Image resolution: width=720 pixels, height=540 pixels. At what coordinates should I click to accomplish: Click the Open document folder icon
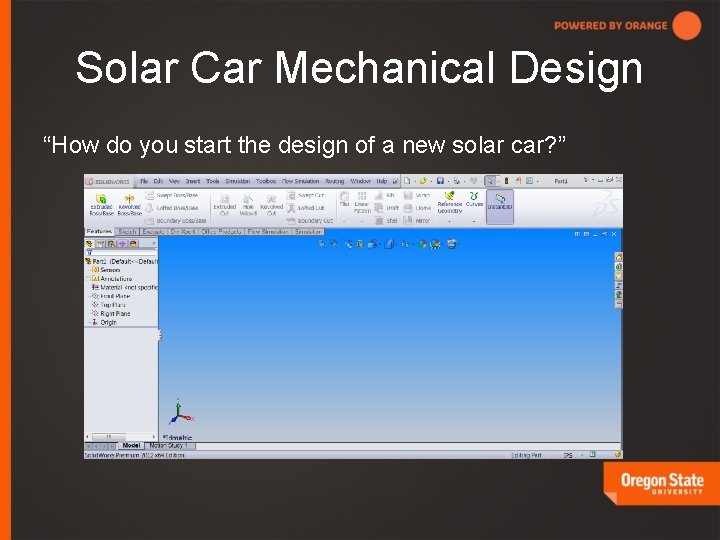pos(423,181)
